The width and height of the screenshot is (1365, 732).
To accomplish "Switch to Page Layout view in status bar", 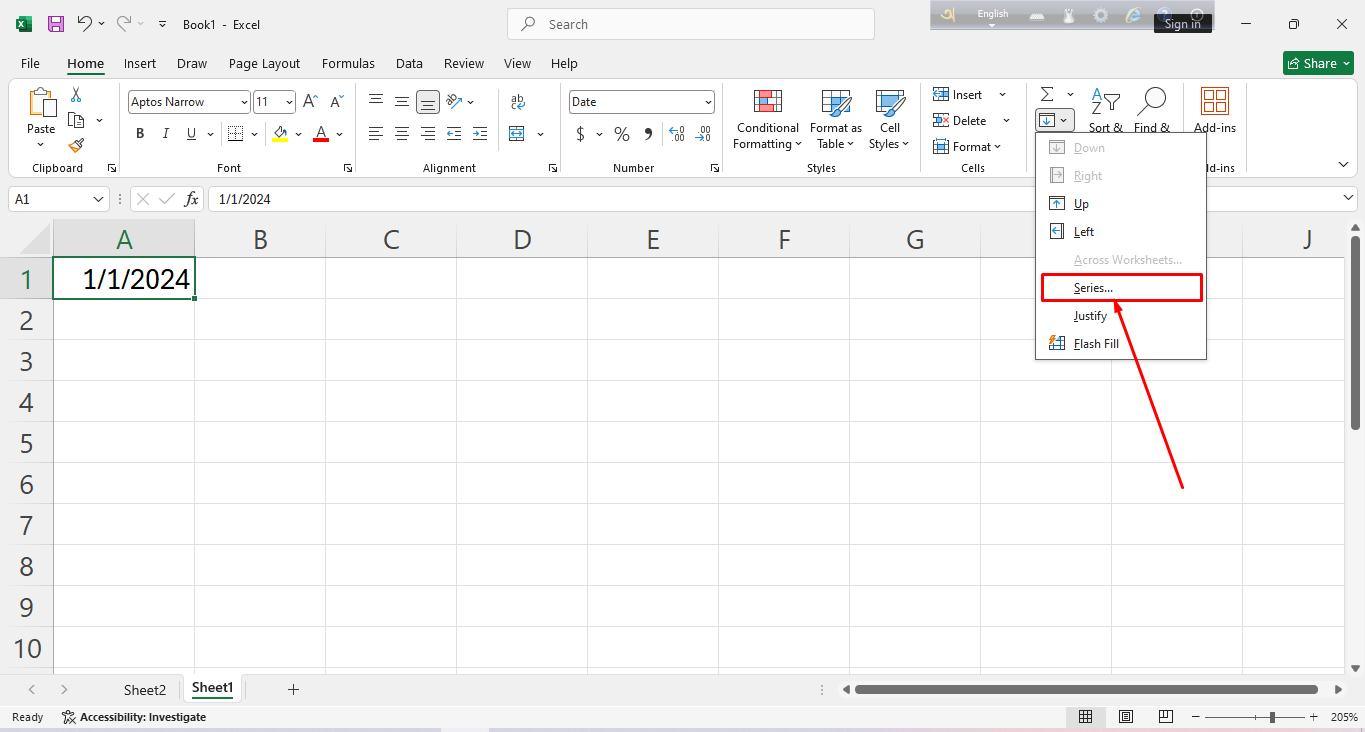I will pos(1126,717).
